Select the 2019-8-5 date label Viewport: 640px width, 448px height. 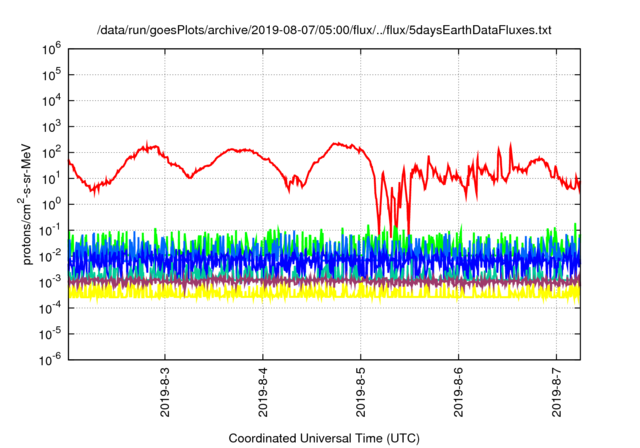tap(360, 392)
